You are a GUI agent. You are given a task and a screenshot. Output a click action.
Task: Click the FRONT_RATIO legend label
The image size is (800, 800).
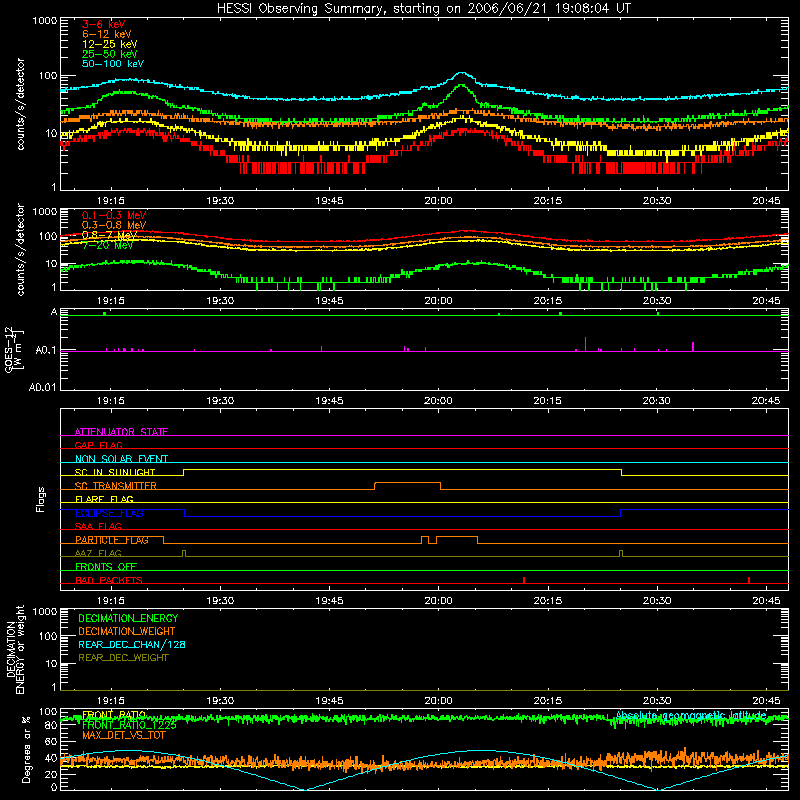114,715
